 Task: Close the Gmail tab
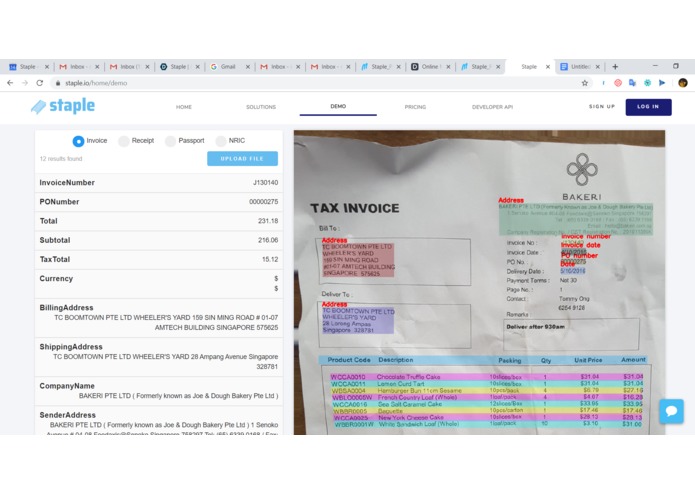pos(248,67)
